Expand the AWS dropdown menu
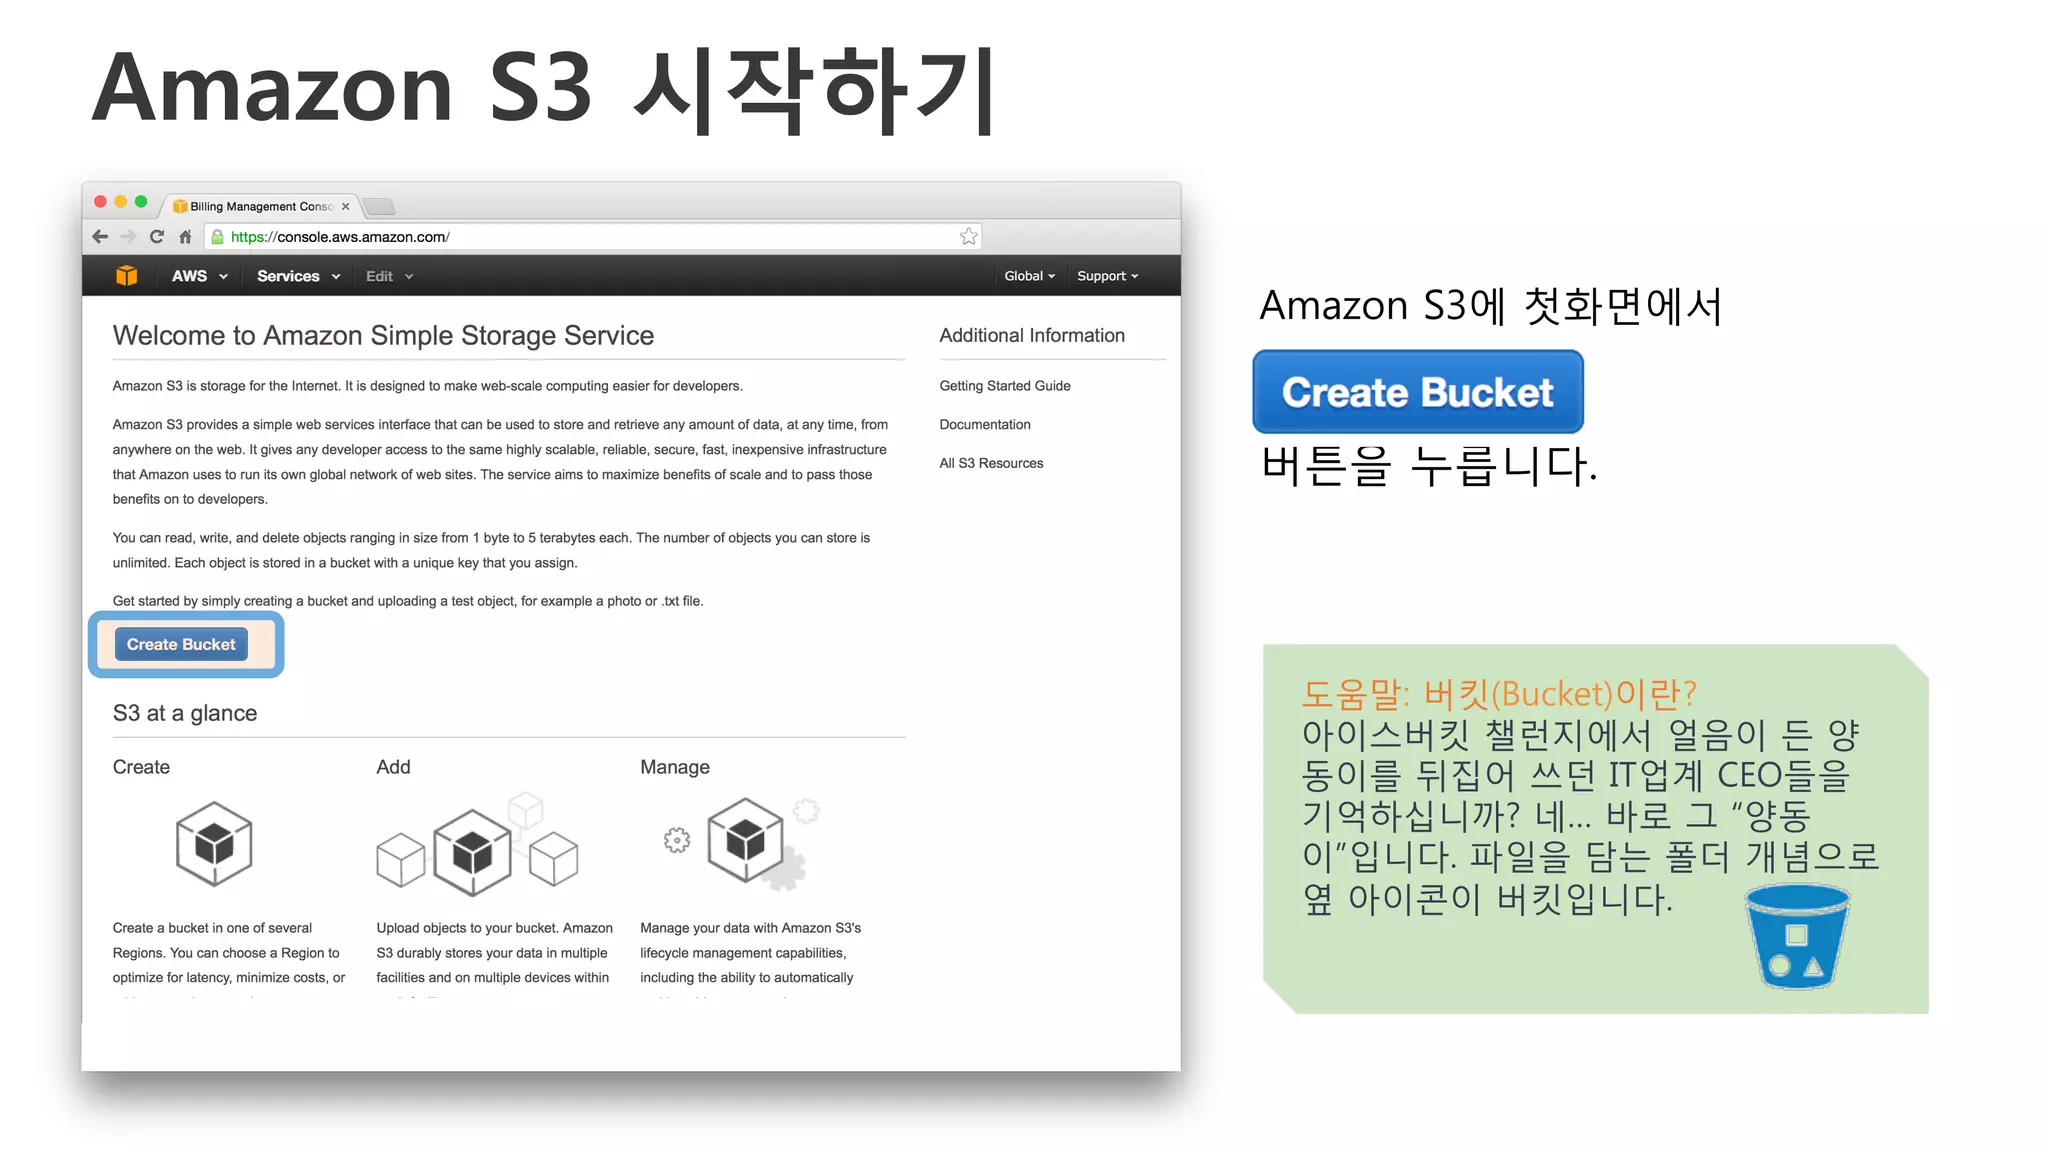Viewport: 2048px width, 1152px height. (x=199, y=276)
